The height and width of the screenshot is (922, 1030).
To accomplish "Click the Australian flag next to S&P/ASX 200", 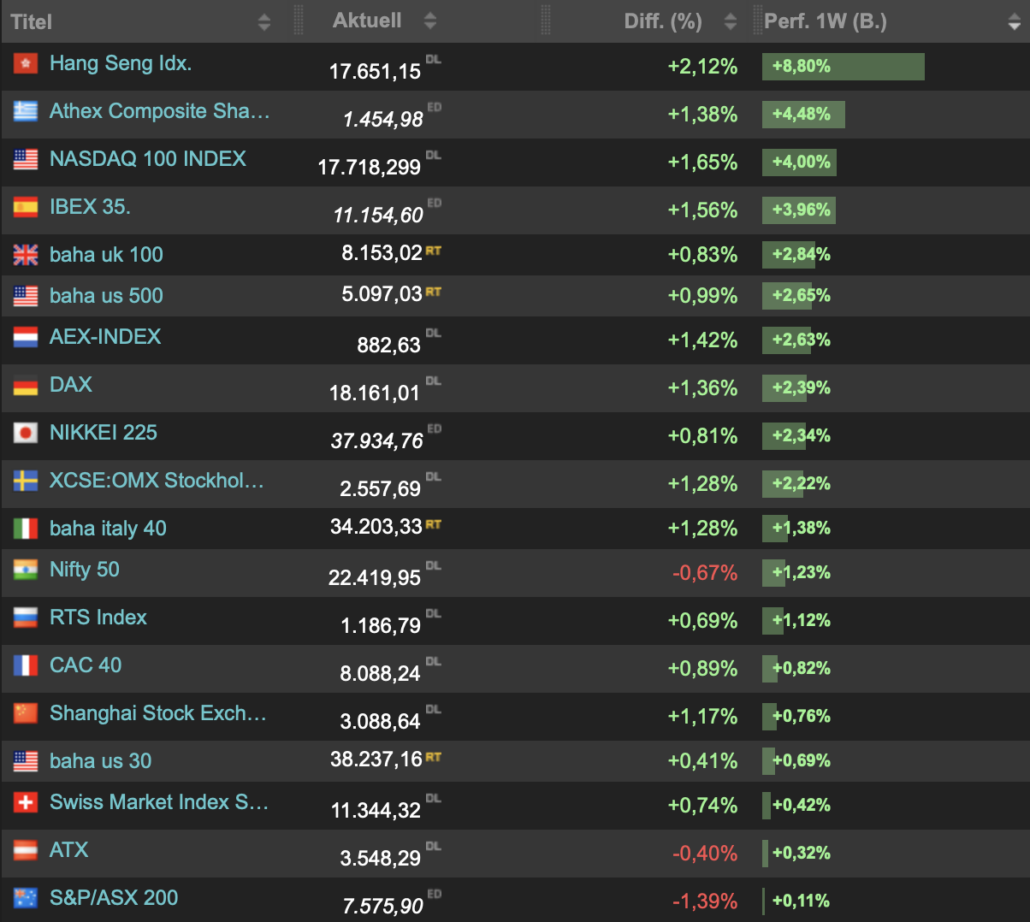I will [x=25, y=898].
